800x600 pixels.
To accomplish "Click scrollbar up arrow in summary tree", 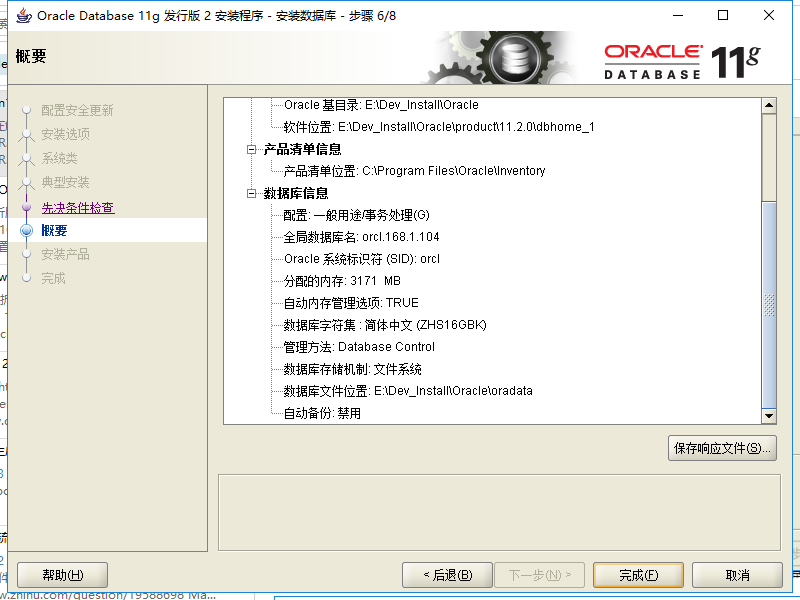I will coord(769,106).
